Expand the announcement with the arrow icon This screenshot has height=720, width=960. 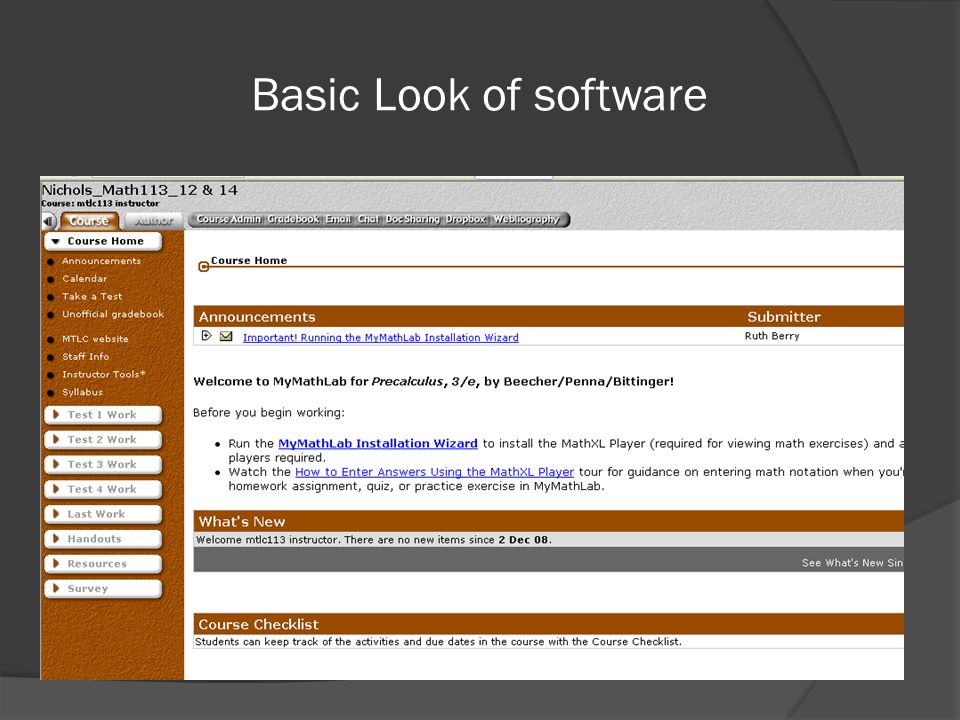[206, 336]
